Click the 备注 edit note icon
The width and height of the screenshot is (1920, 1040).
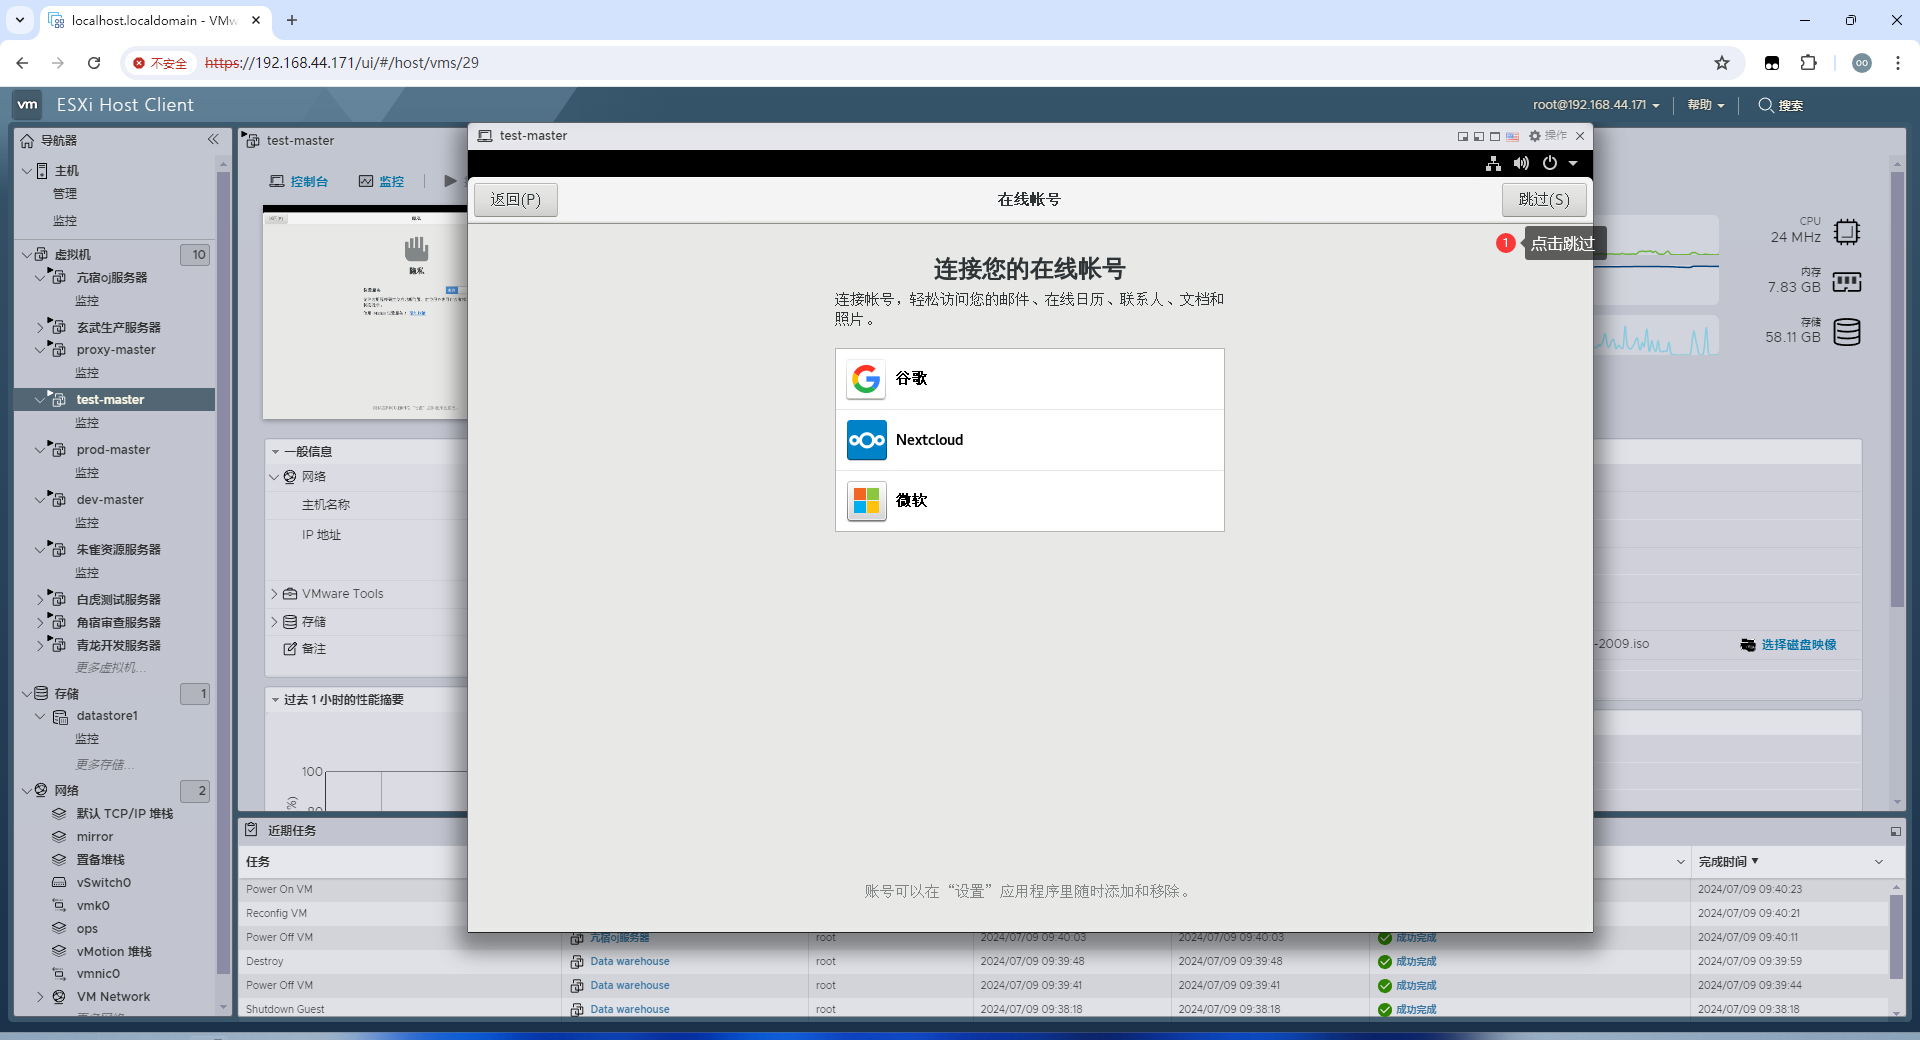point(290,649)
